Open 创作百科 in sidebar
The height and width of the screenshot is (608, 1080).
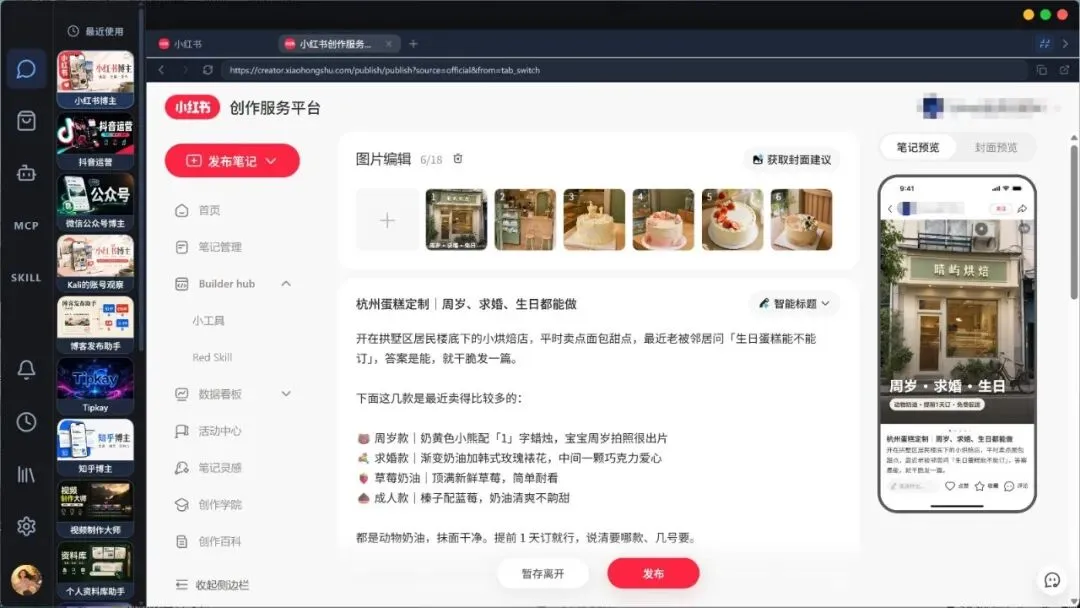click(x=220, y=541)
